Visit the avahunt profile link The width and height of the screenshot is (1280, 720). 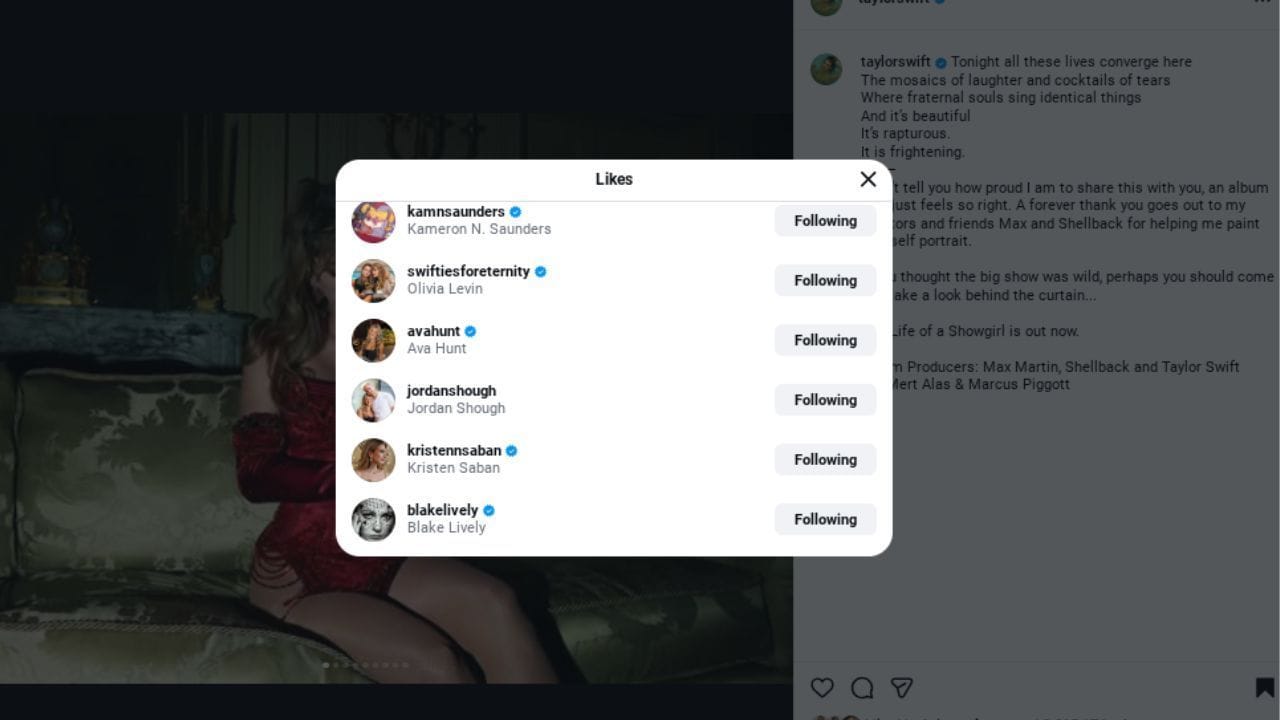[x=433, y=331]
